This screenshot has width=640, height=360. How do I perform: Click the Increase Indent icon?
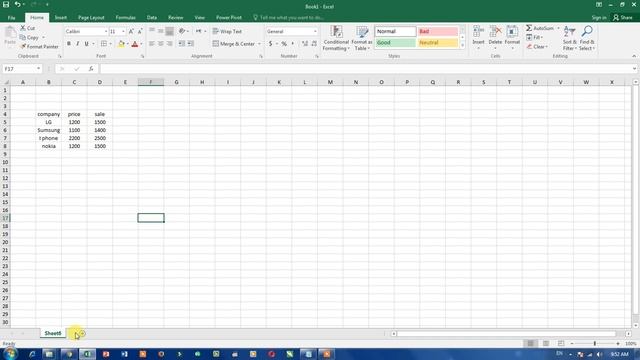[191, 44]
